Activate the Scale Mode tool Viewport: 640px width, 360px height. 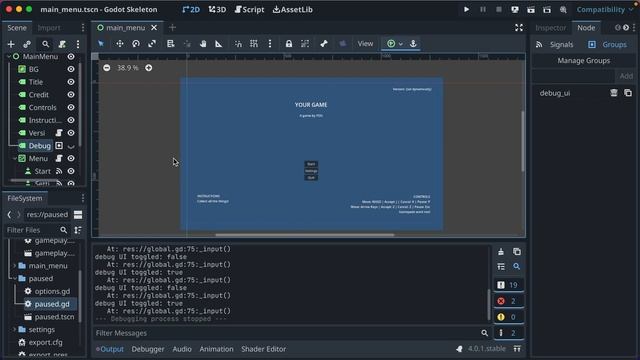152,44
